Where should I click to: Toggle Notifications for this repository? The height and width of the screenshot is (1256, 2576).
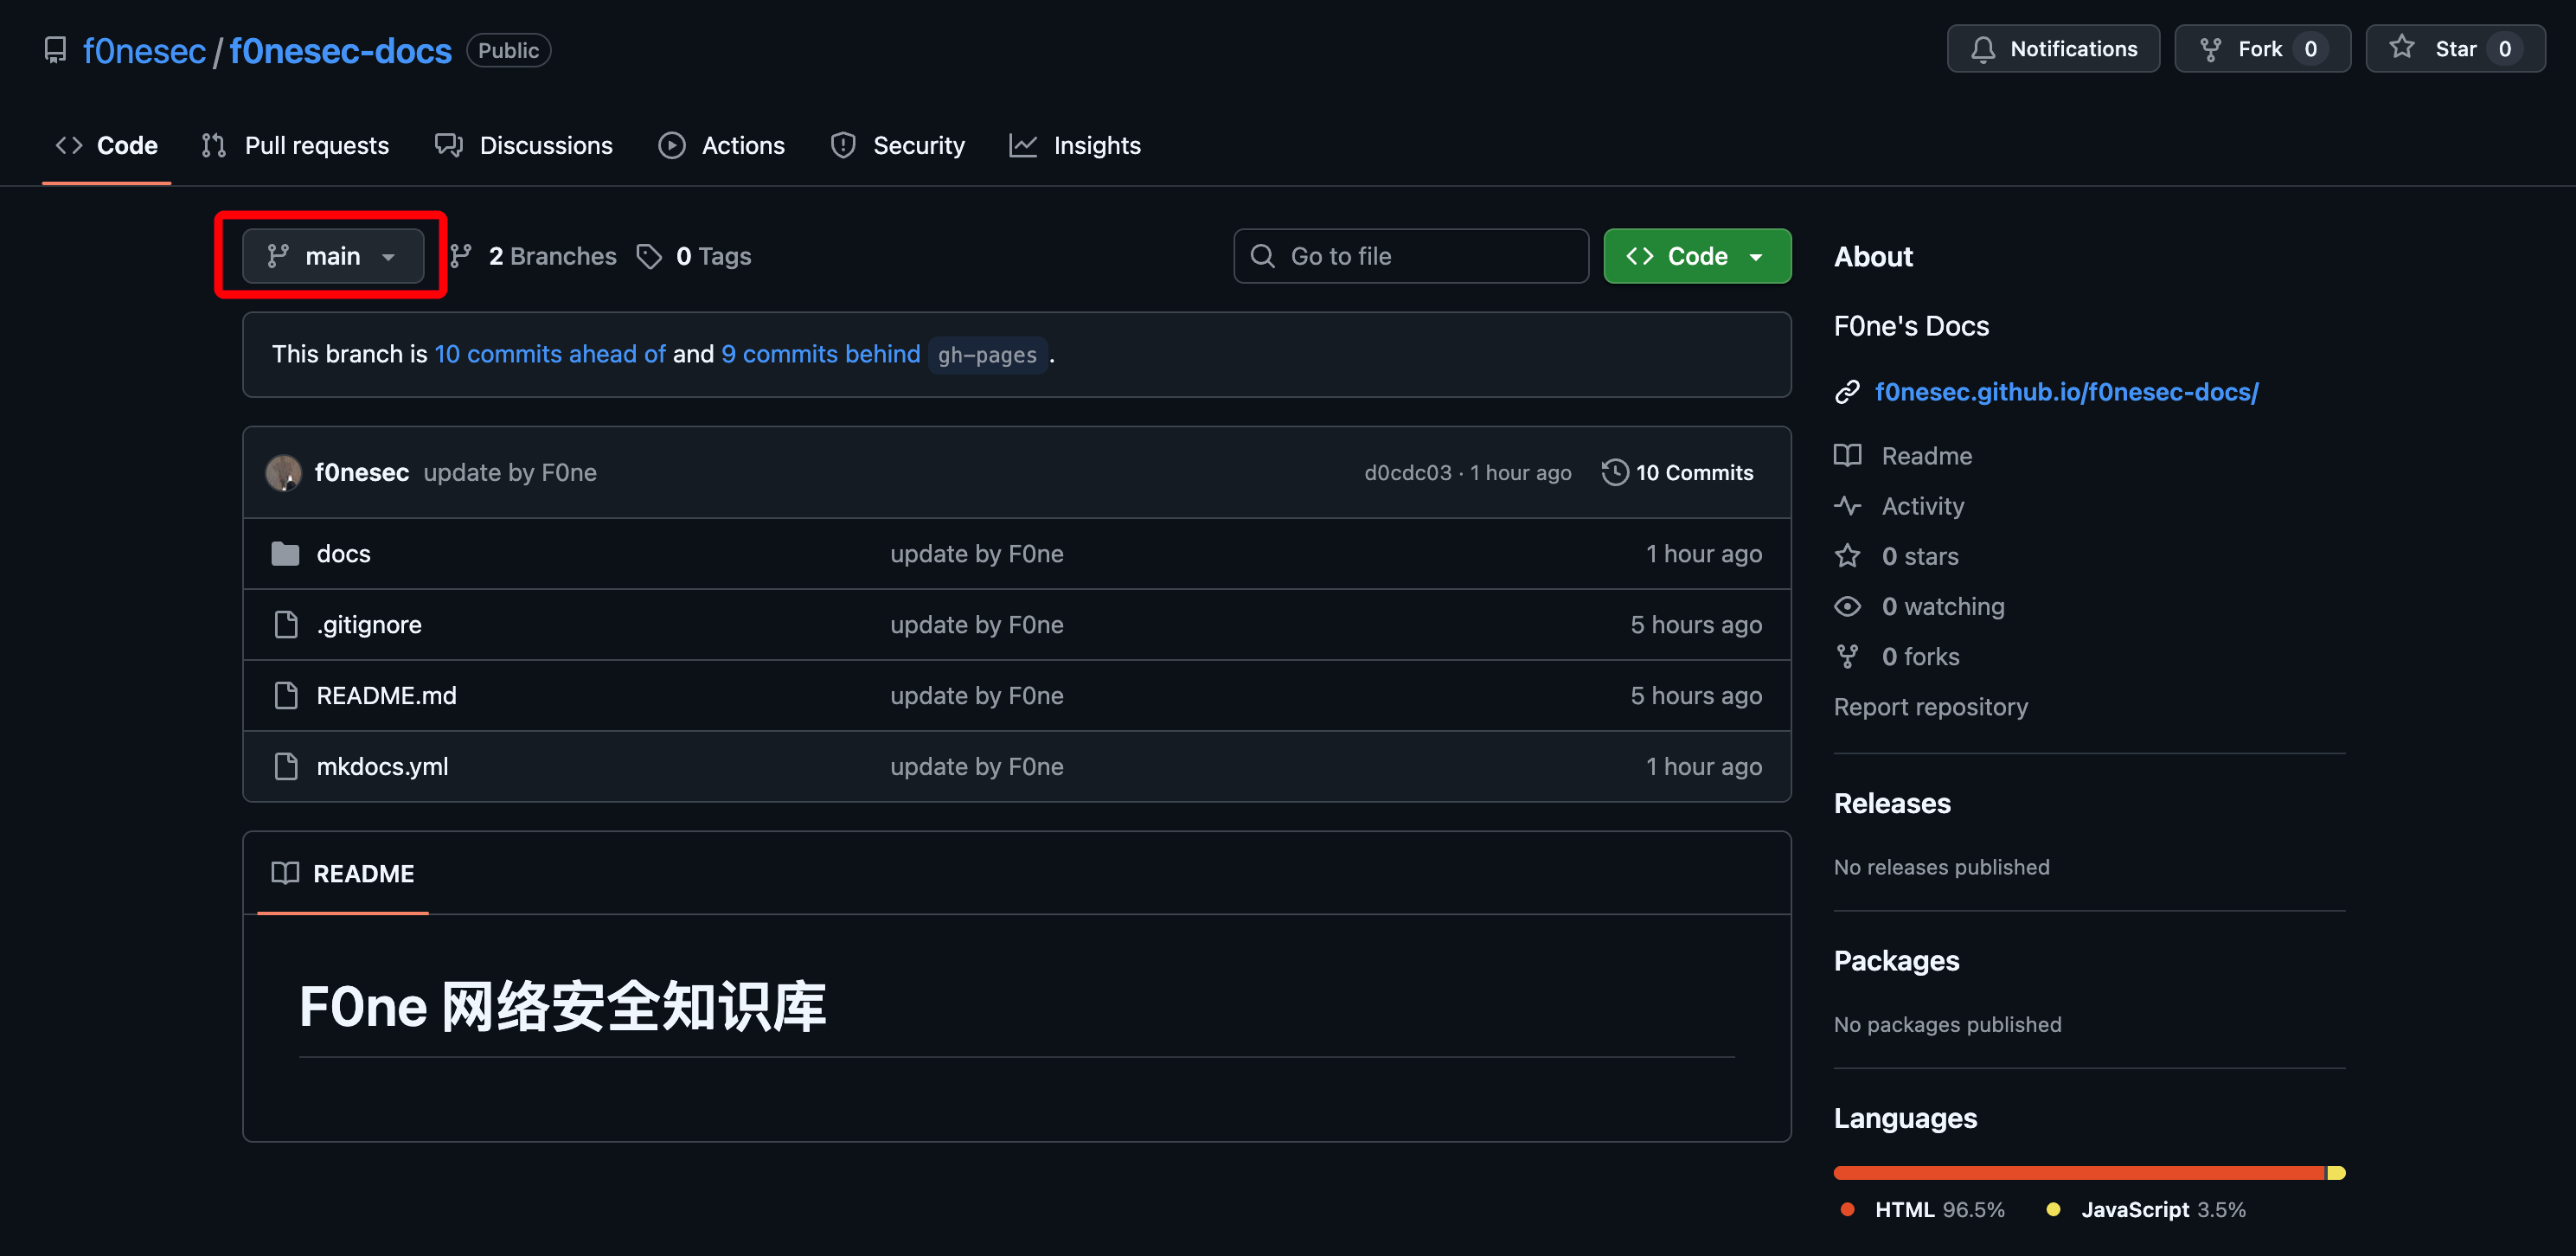2053,49
